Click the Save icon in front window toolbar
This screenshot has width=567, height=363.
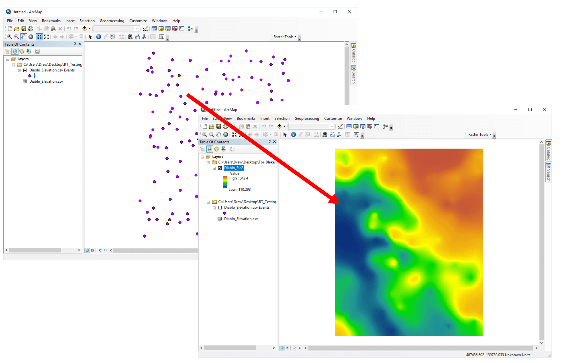(x=218, y=127)
